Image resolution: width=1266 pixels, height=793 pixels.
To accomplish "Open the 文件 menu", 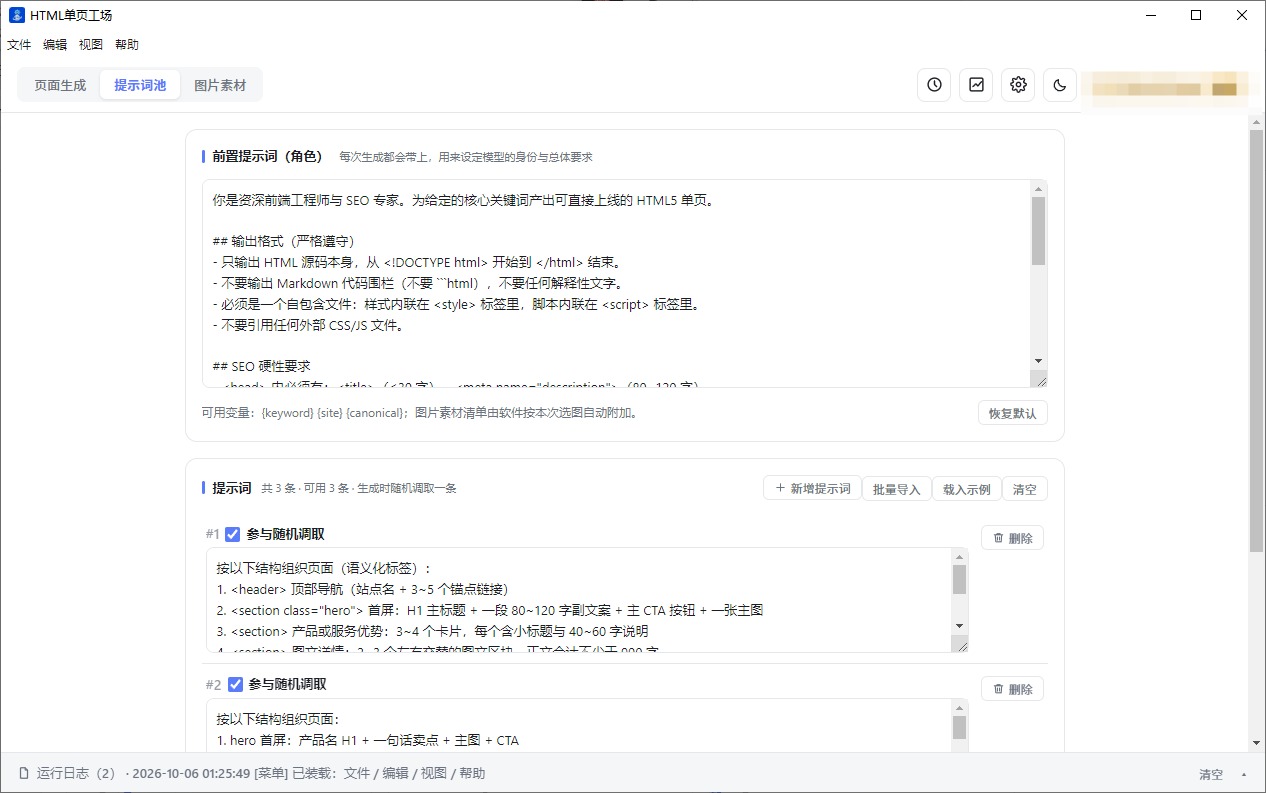I will 19,45.
